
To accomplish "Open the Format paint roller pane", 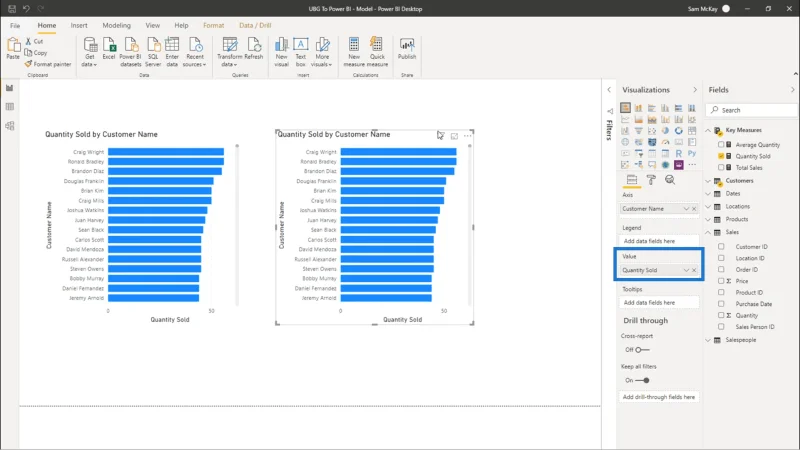I will pos(651,180).
